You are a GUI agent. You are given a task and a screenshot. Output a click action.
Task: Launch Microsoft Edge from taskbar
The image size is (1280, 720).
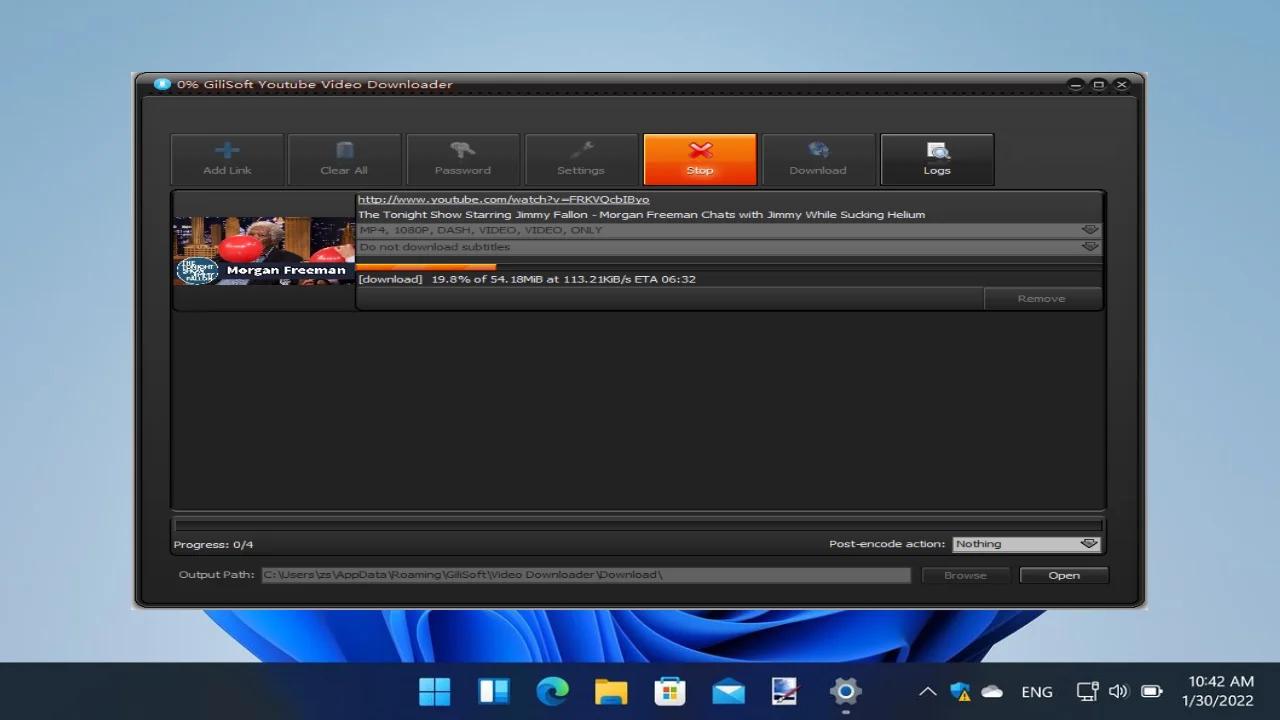pos(552,691)
